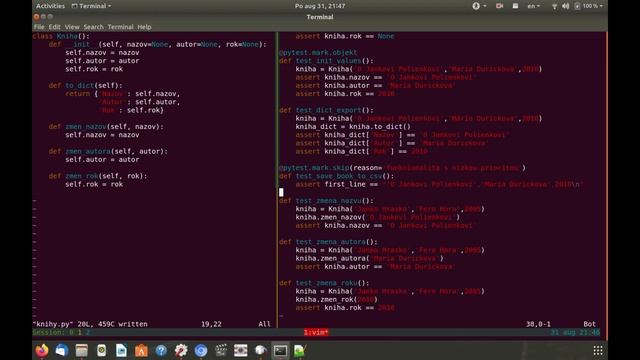The image size is (640, 360).
Task: Open settings tools wrench-gear dock icon
Action: click(x=181, y=350)
